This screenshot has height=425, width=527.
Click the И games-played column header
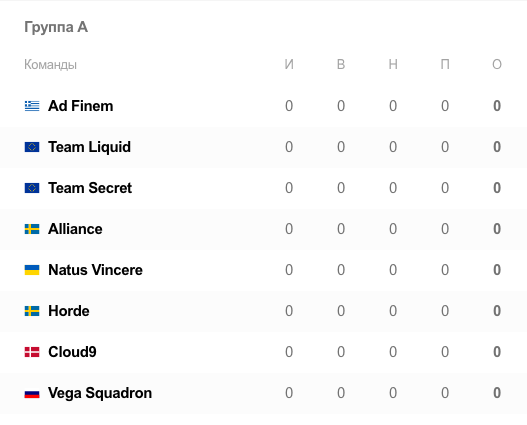coord(289,64)
